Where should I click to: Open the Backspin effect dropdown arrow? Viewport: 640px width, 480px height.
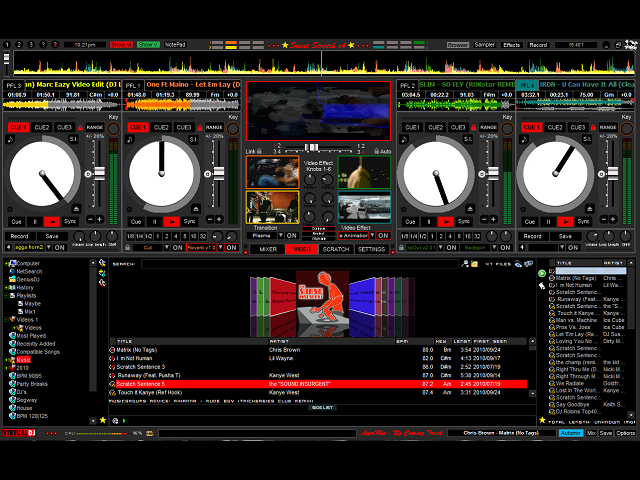(495, 247)
